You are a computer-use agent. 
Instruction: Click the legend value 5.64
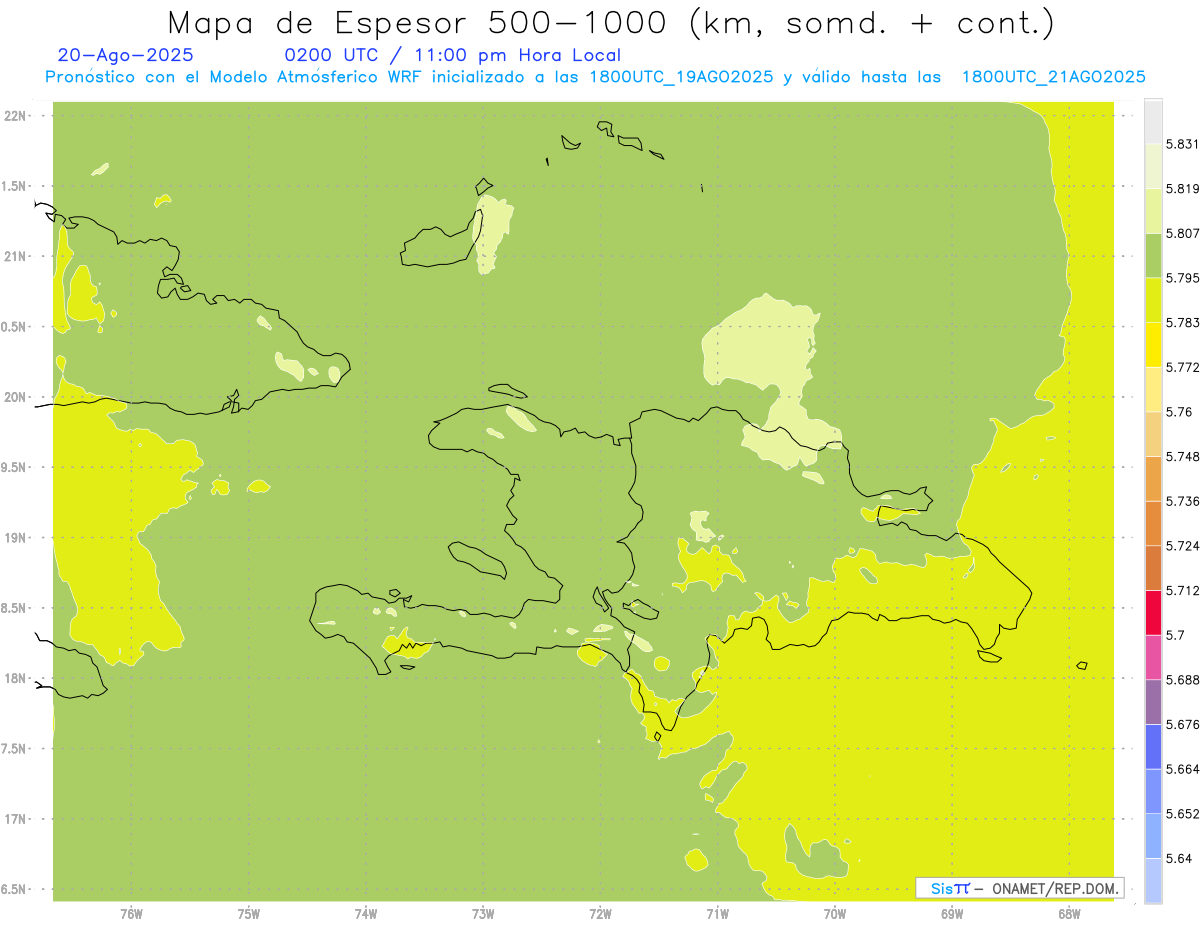point(1179,858)
